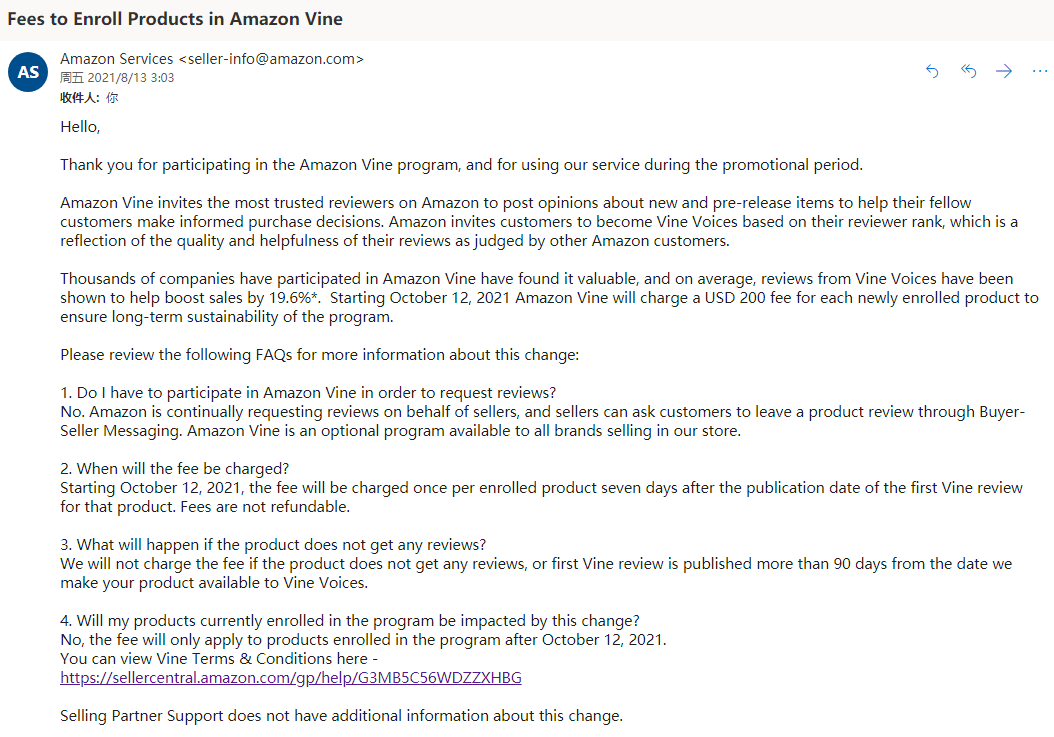1054x737 pixels.
Task: Click the Amazon Services sender name
Action: pyautogui.click(x=116, y=59)
